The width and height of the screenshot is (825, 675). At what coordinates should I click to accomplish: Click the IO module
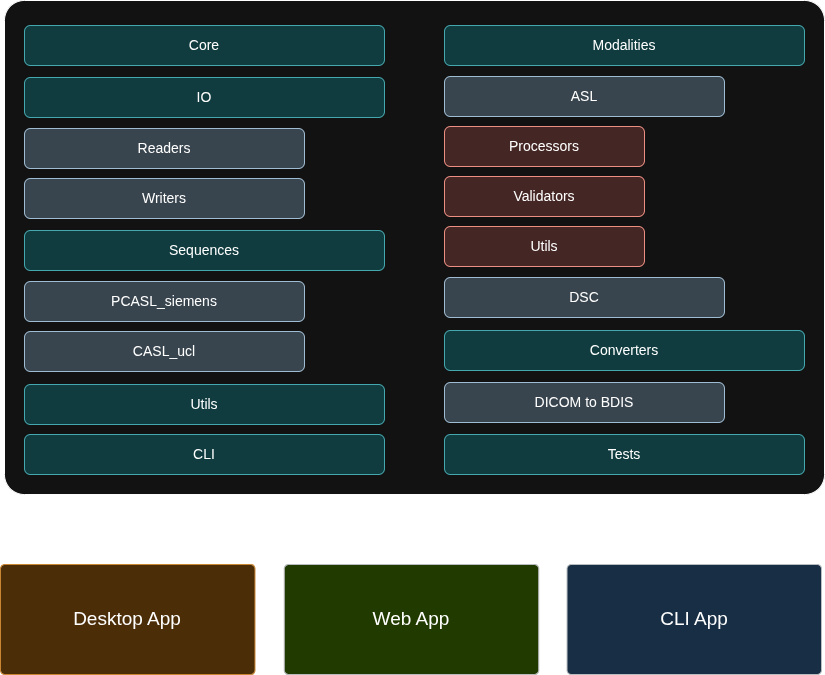pos(204,97)
